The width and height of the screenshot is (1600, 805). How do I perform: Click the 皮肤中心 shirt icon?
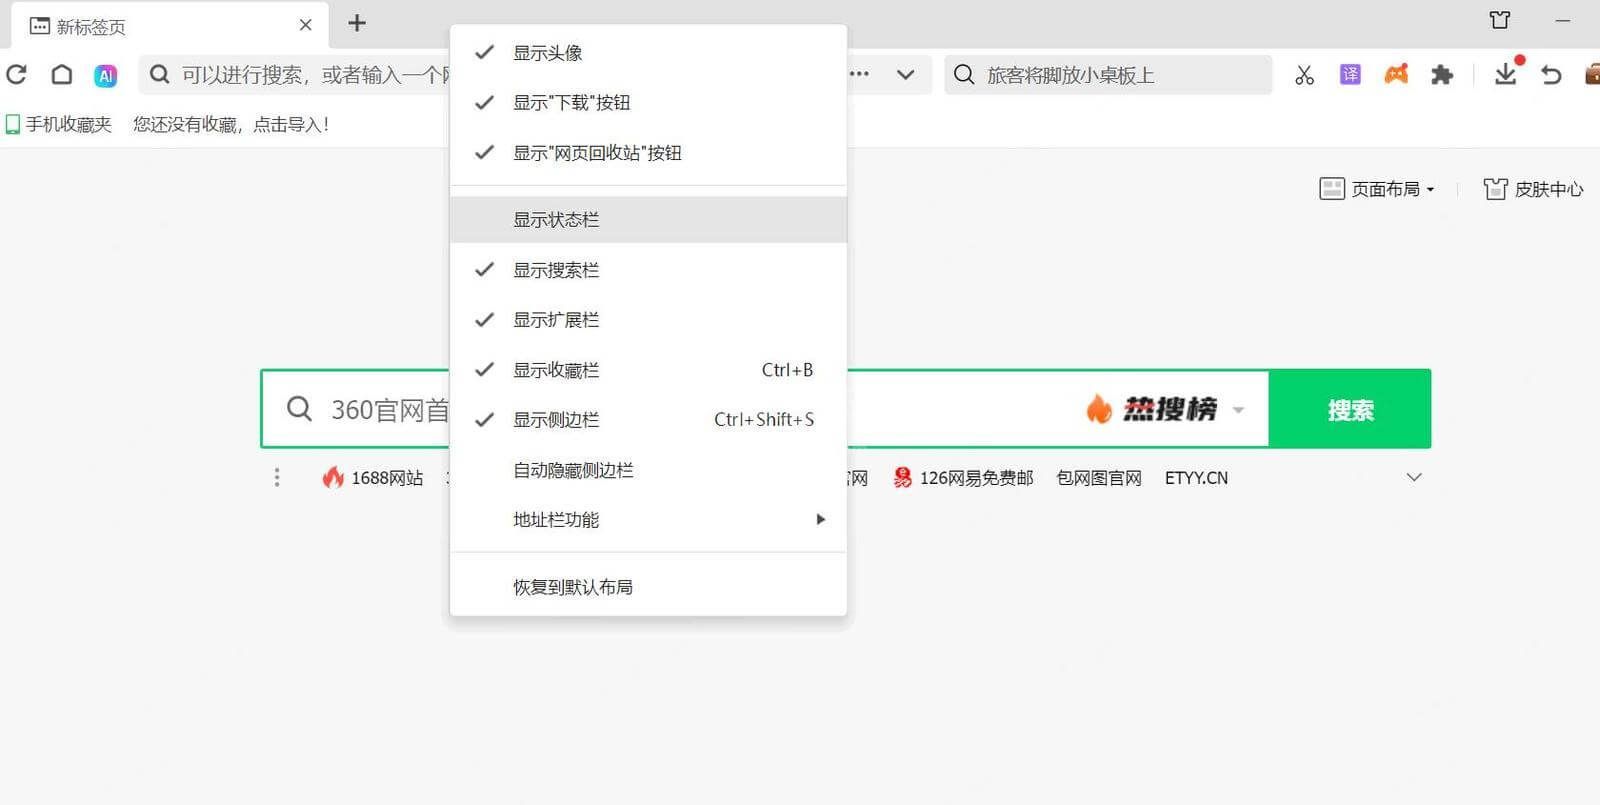tap(1495, 189)
